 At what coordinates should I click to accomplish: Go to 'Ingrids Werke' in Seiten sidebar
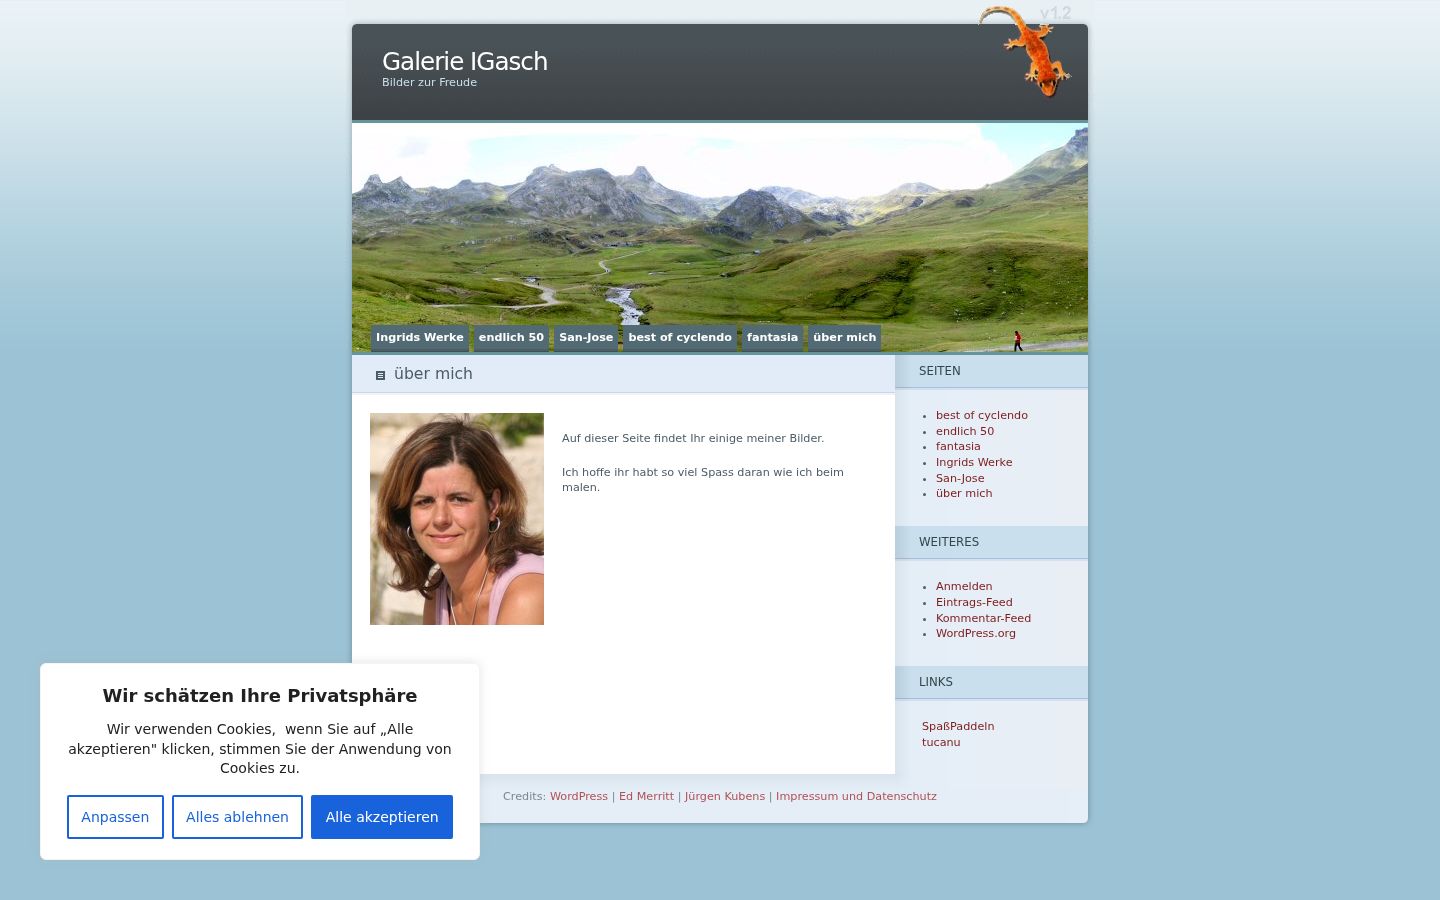tap(974, 462)
